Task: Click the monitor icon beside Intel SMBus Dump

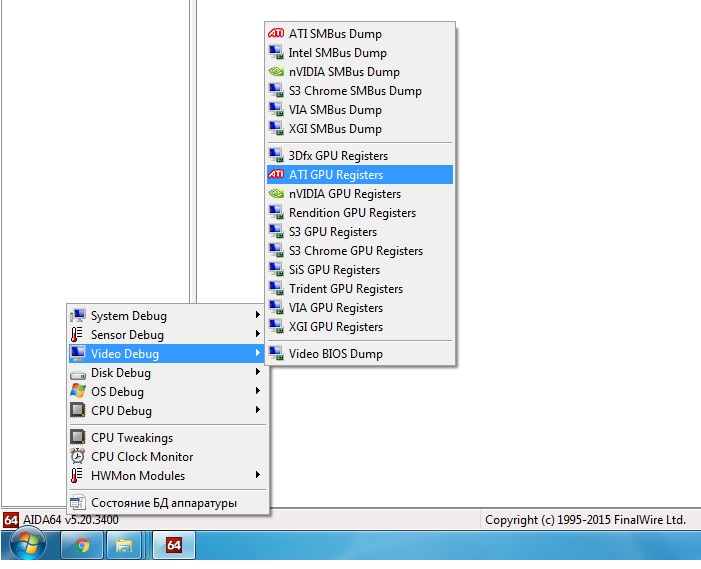Action: click(276, 53)
